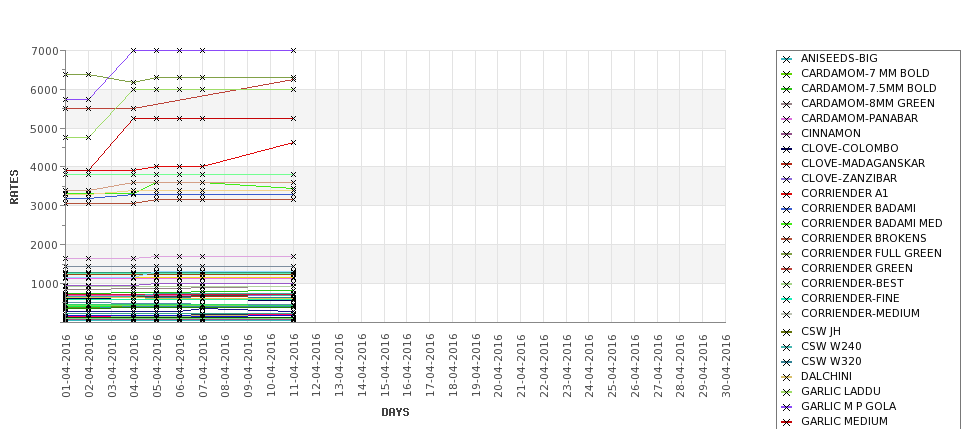Click the 5000 value on the rates axis
Viewport: 975px width, 429px height.
click(45, 128)
